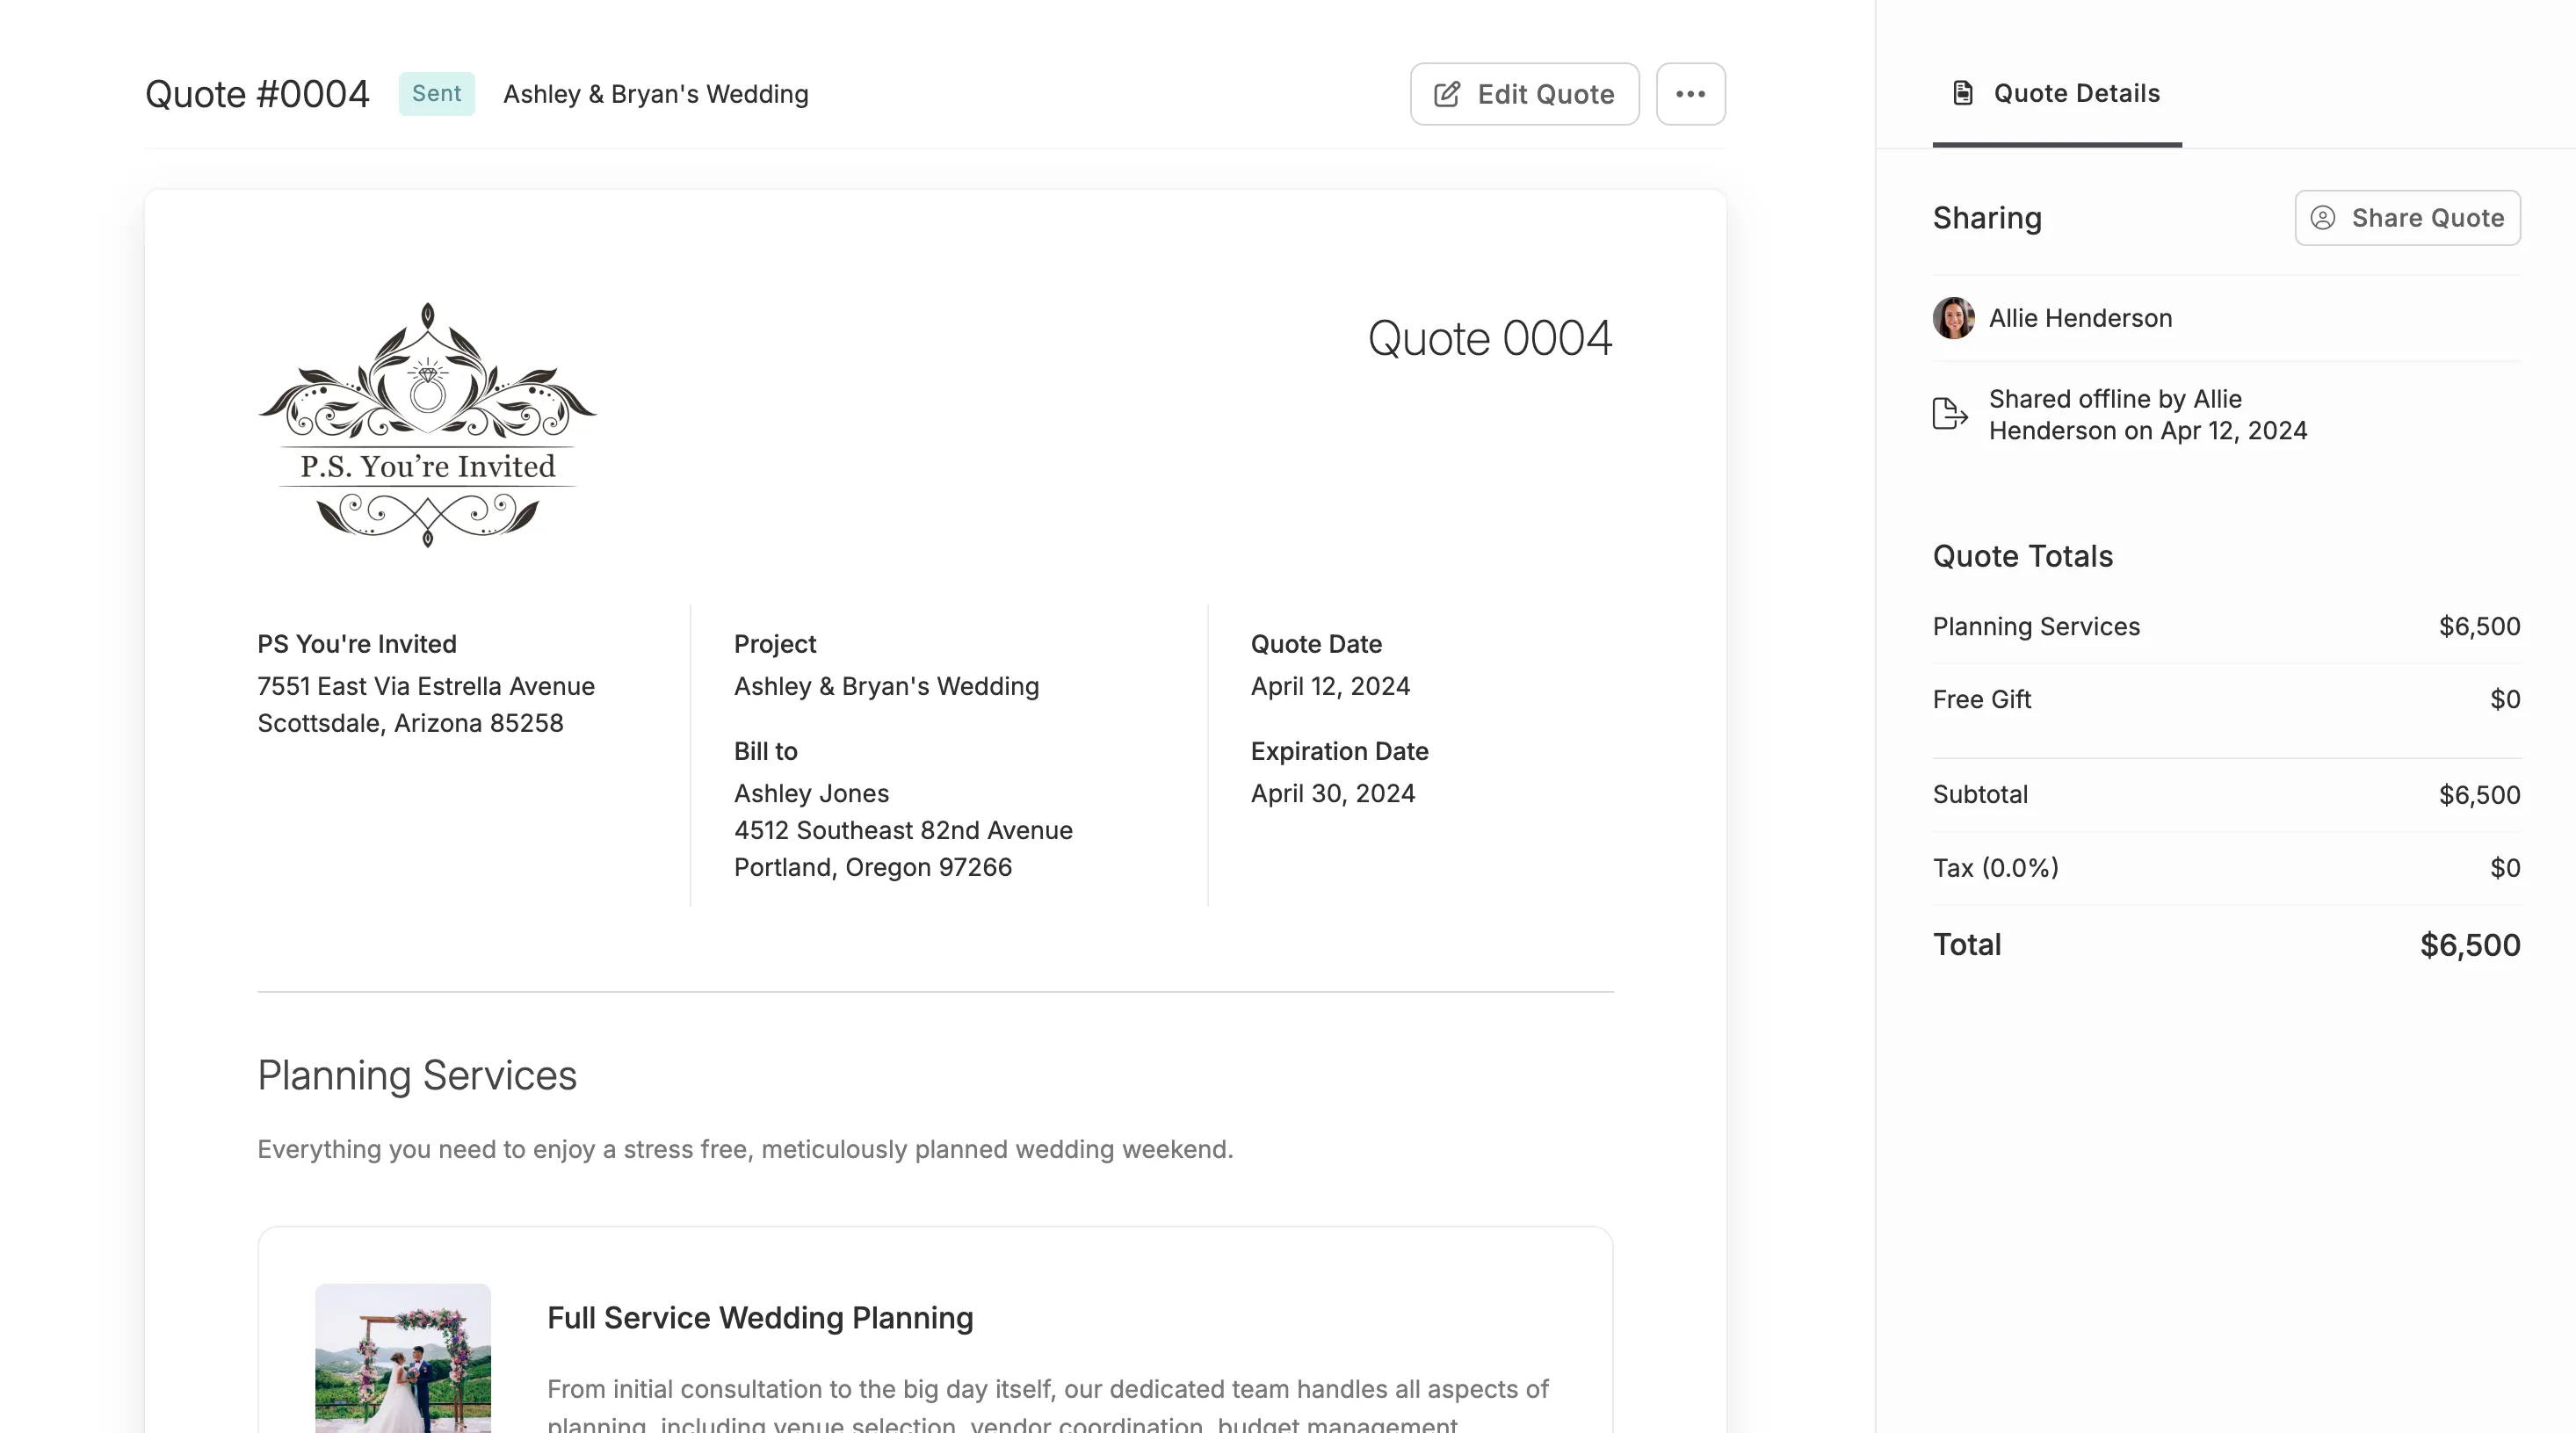2576x1433 pixels.
Task: Click the person icon in Share Quote
Action: (2323, 218)
